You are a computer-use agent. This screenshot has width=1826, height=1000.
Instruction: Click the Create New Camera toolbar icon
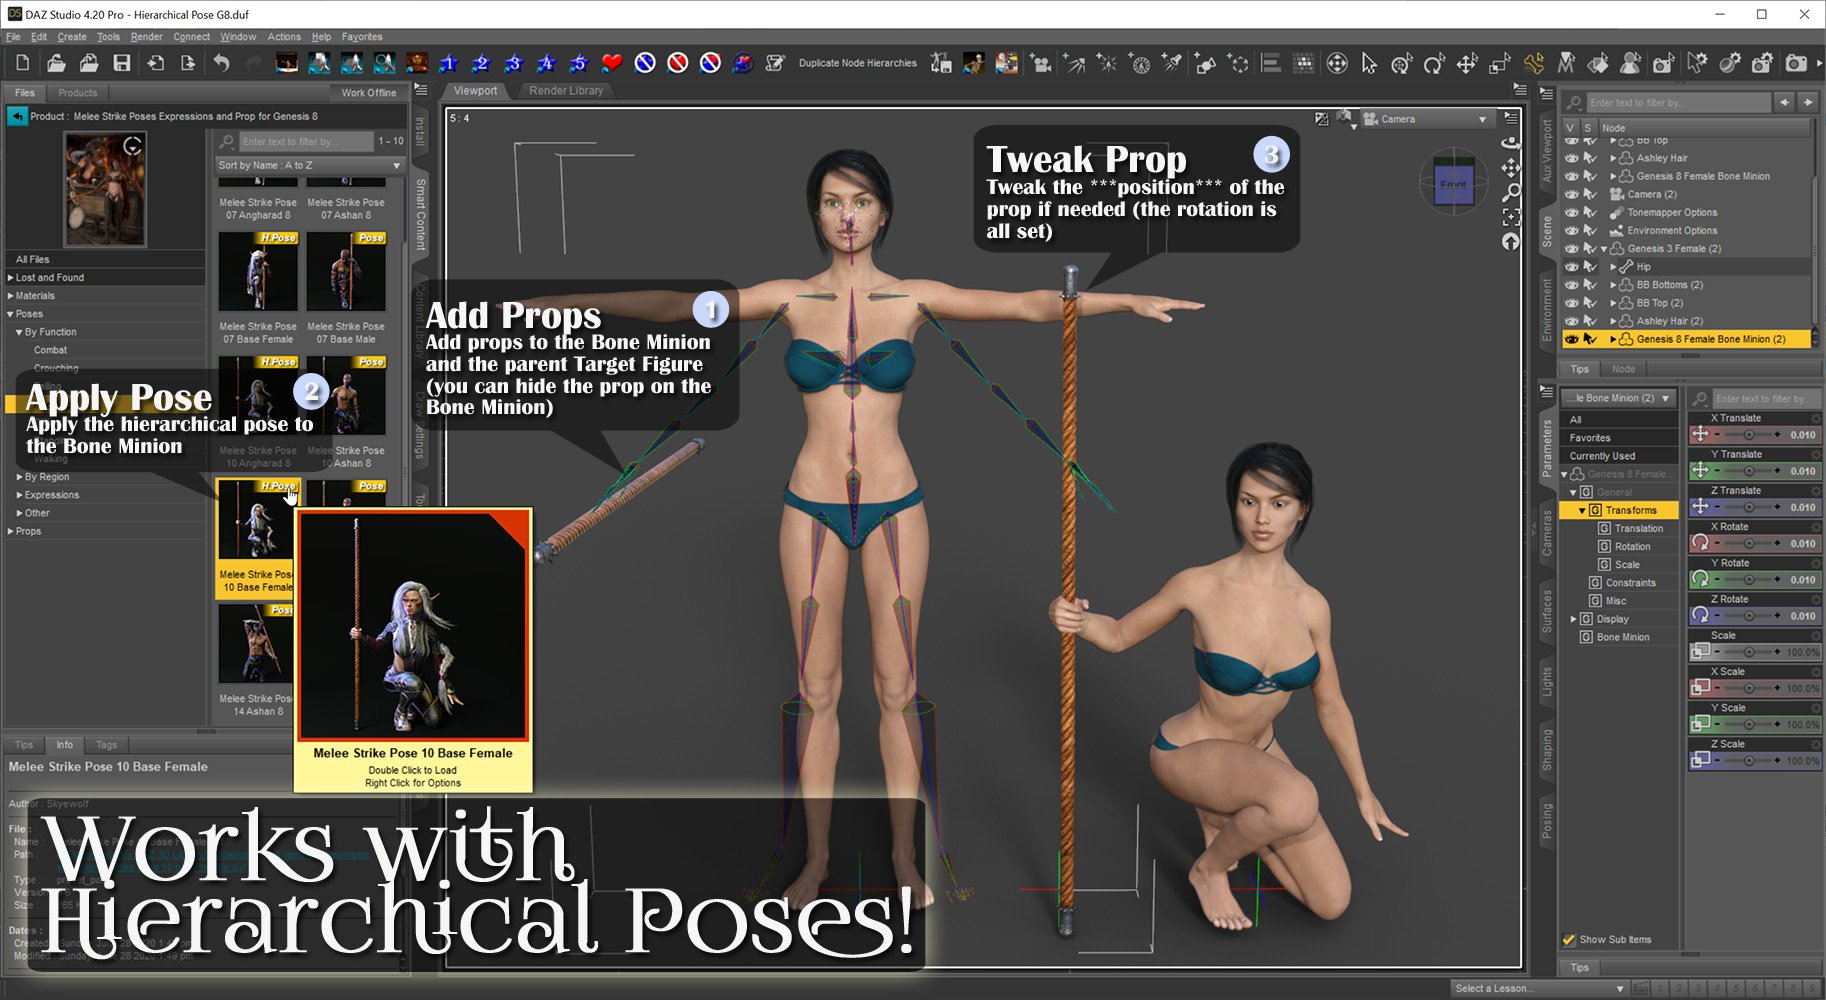pos(1041,63)
